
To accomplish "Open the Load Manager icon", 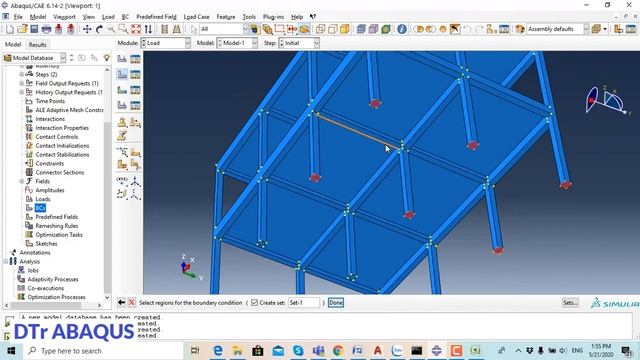I will (135, 59).
